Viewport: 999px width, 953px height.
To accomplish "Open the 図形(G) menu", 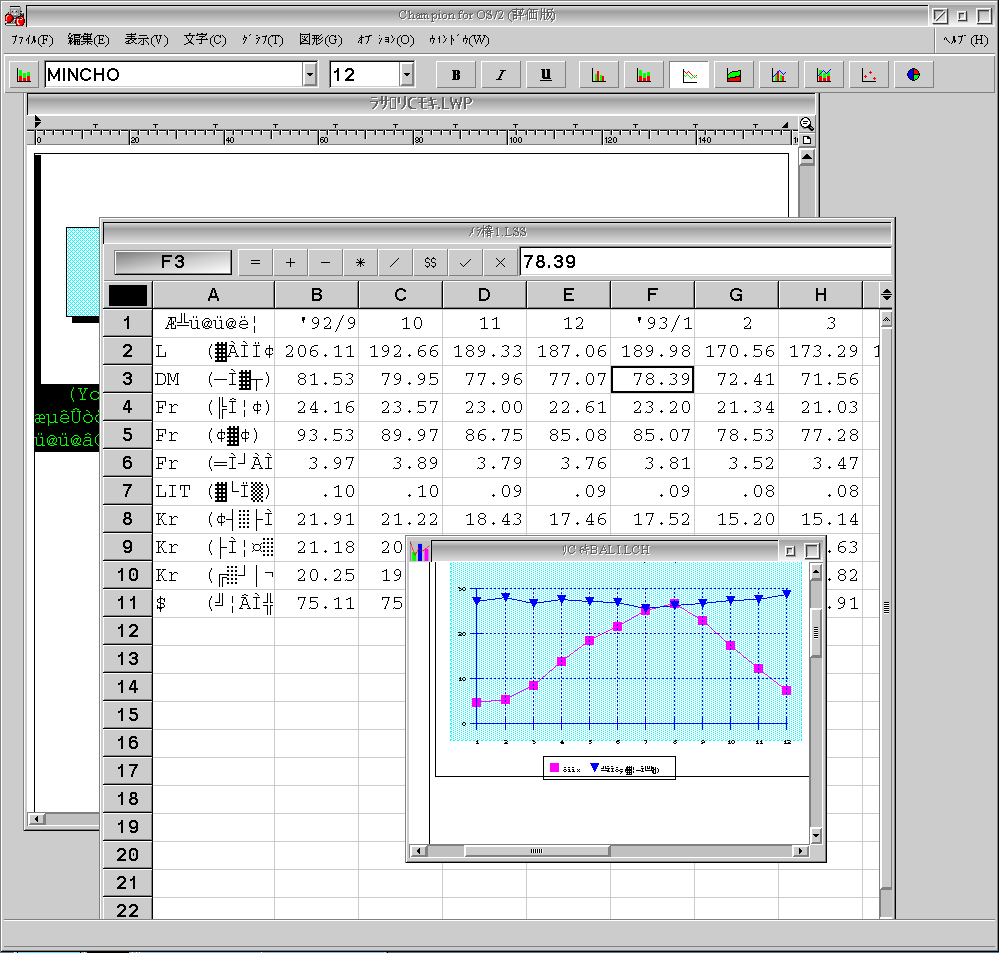I will tap(320, 40).
